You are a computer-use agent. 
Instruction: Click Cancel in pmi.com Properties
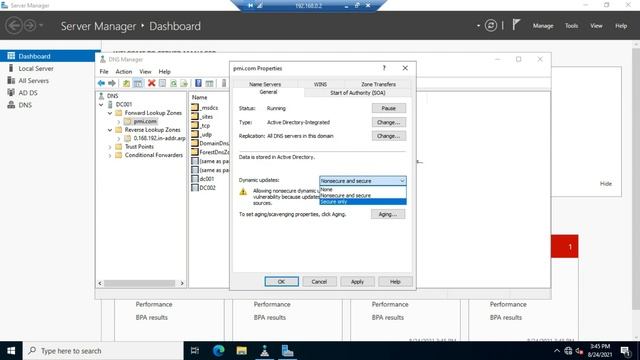pos(319,282)
